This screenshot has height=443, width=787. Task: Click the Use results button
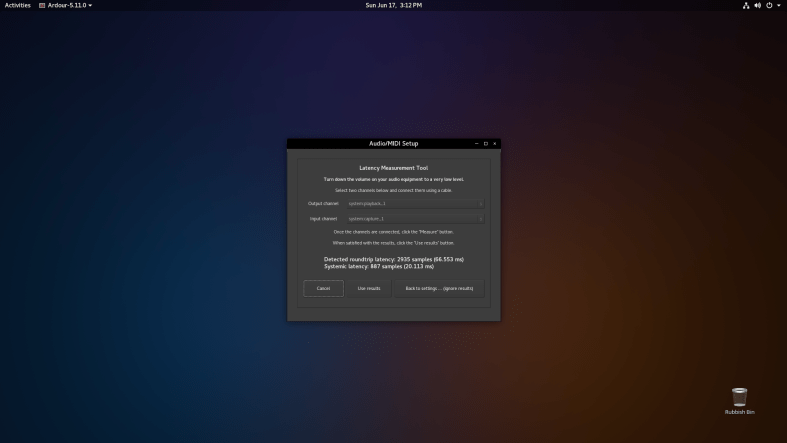click(369, 288)
